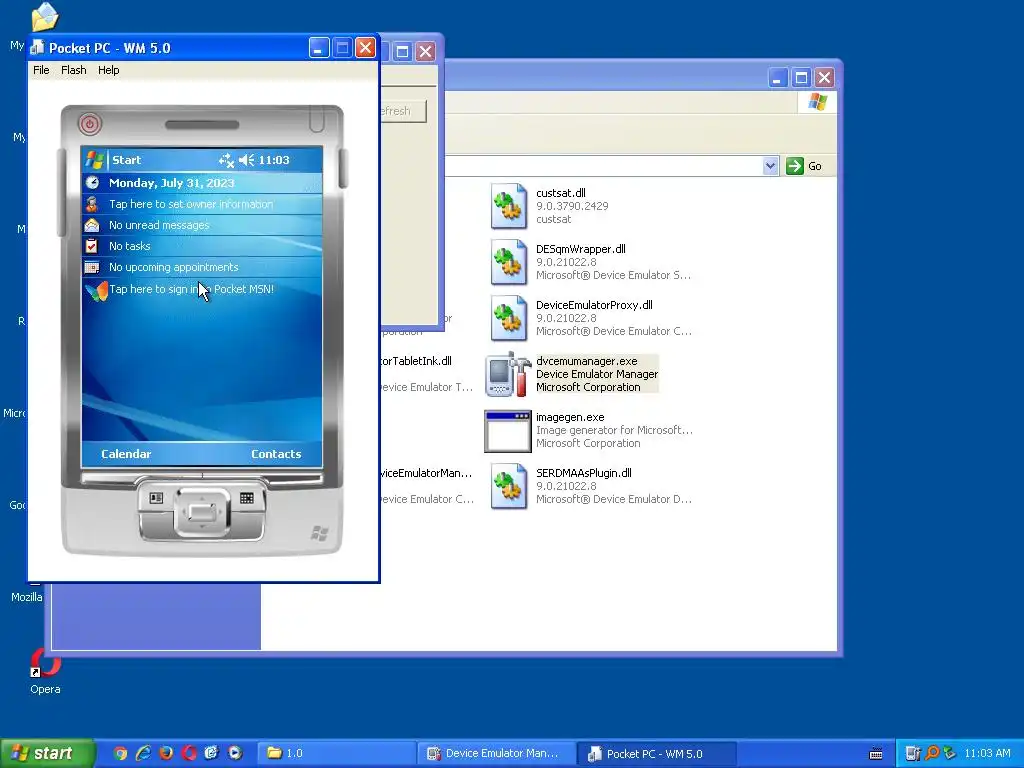Image resolution: width=1024 pixels, height=768 pixels.
Task: Select the DeviceEmulatorProxy.dll file name
Action: pyautogui.click(x=594, y=305)
